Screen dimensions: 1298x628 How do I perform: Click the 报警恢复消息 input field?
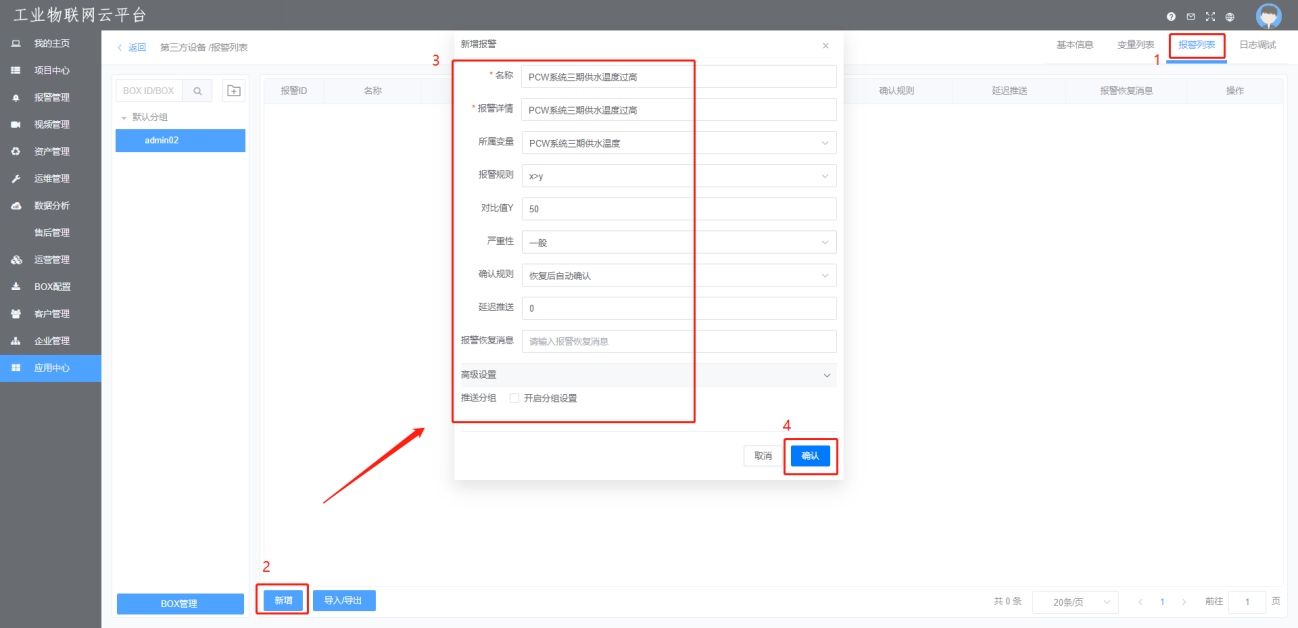(x=678, y=341)
